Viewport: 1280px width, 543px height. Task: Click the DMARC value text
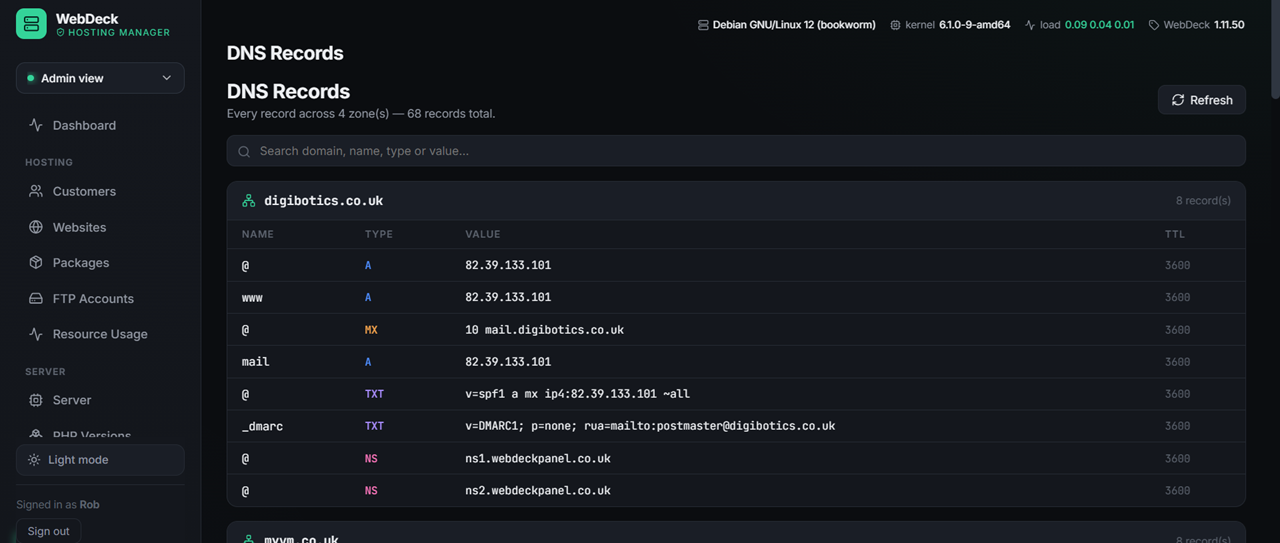[x=650, y=426]
